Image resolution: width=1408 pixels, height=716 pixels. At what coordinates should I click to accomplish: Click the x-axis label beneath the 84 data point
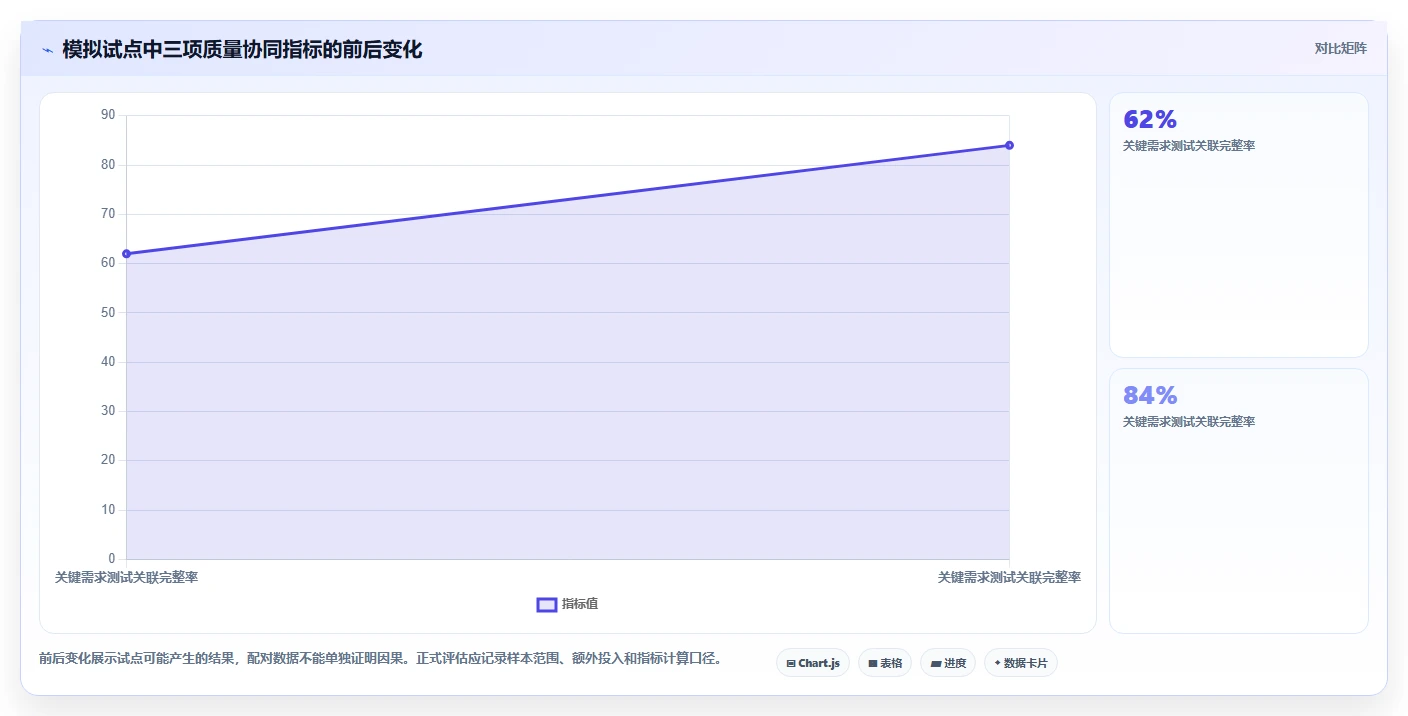(x=1009, y=578)
